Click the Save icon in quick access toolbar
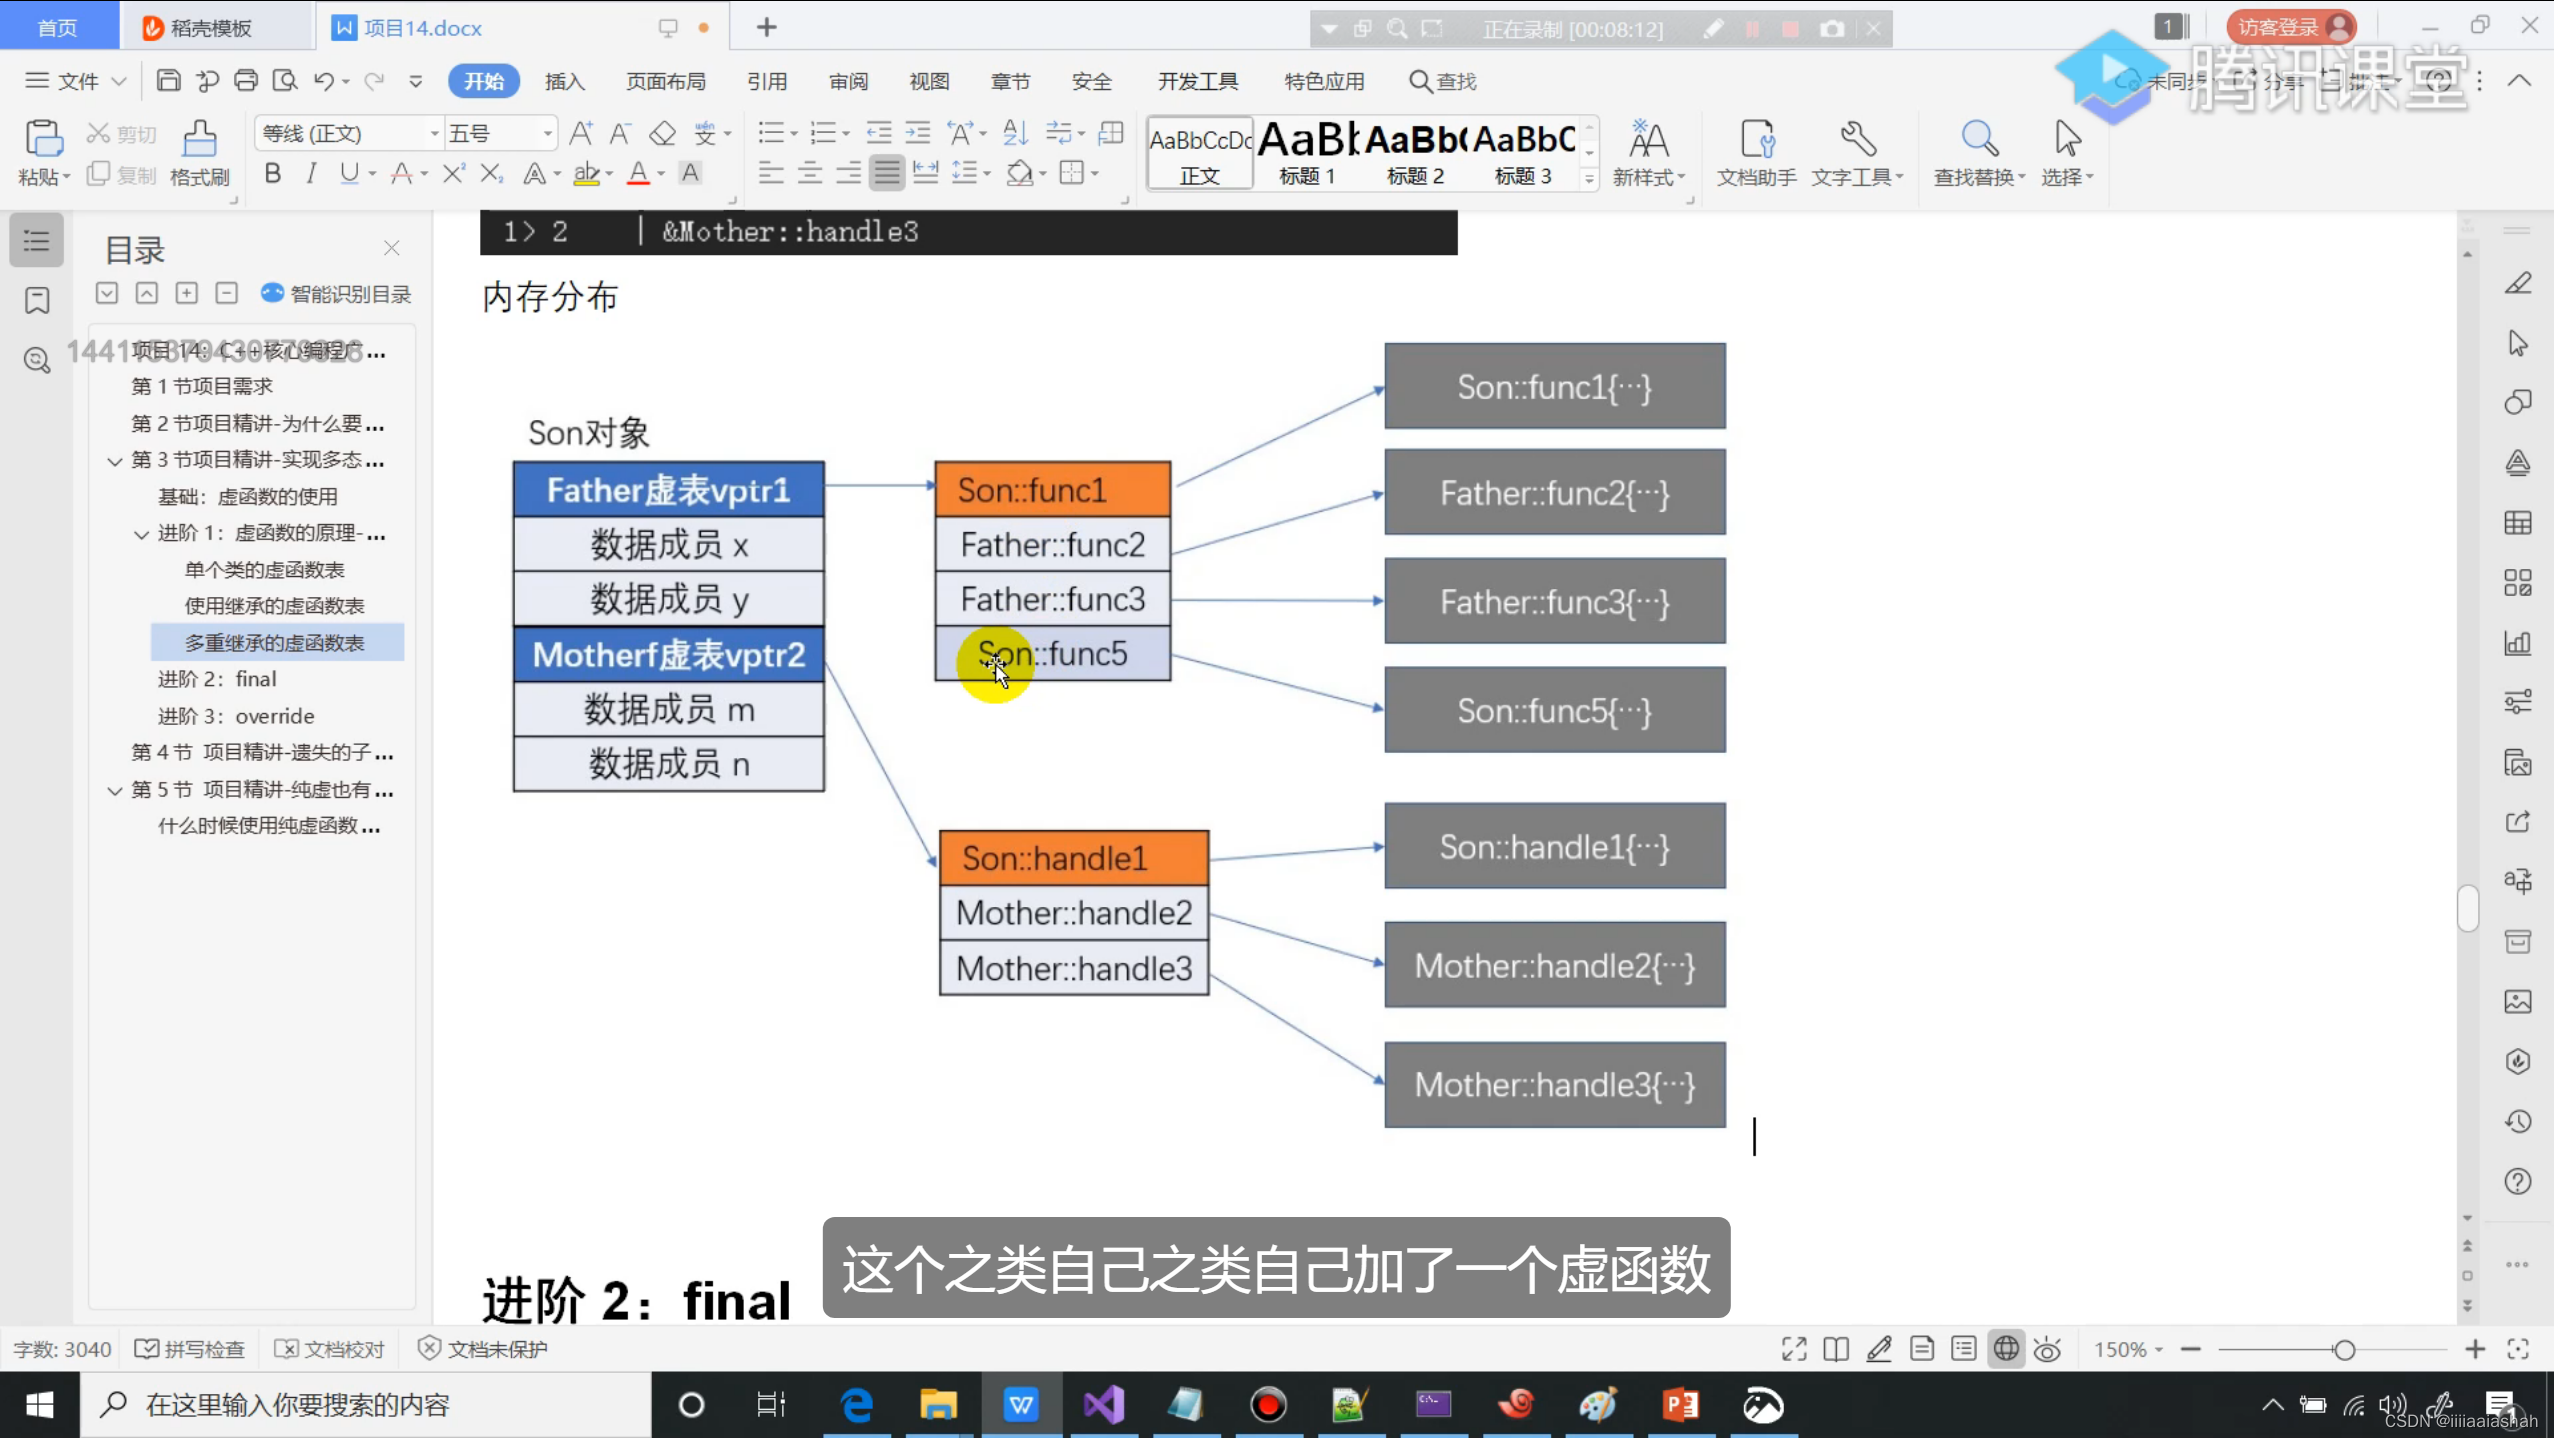Image resolution: width=2554 pixels, height=1438 pixels. 168,80
